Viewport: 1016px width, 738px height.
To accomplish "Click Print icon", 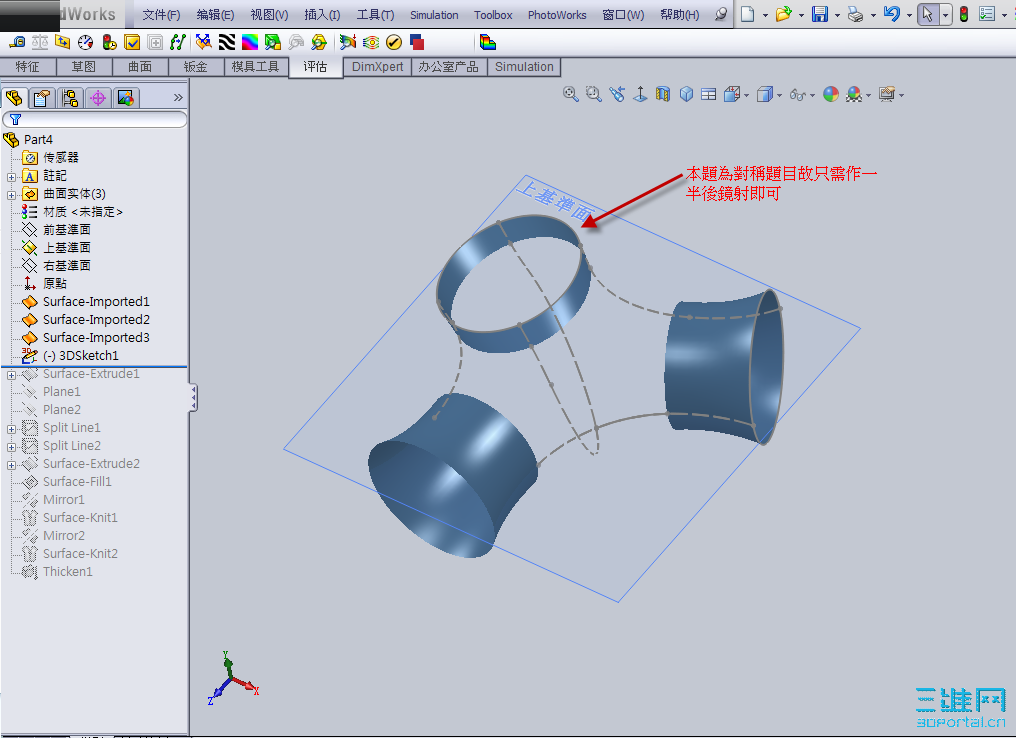I will click(x=855, y=14).
